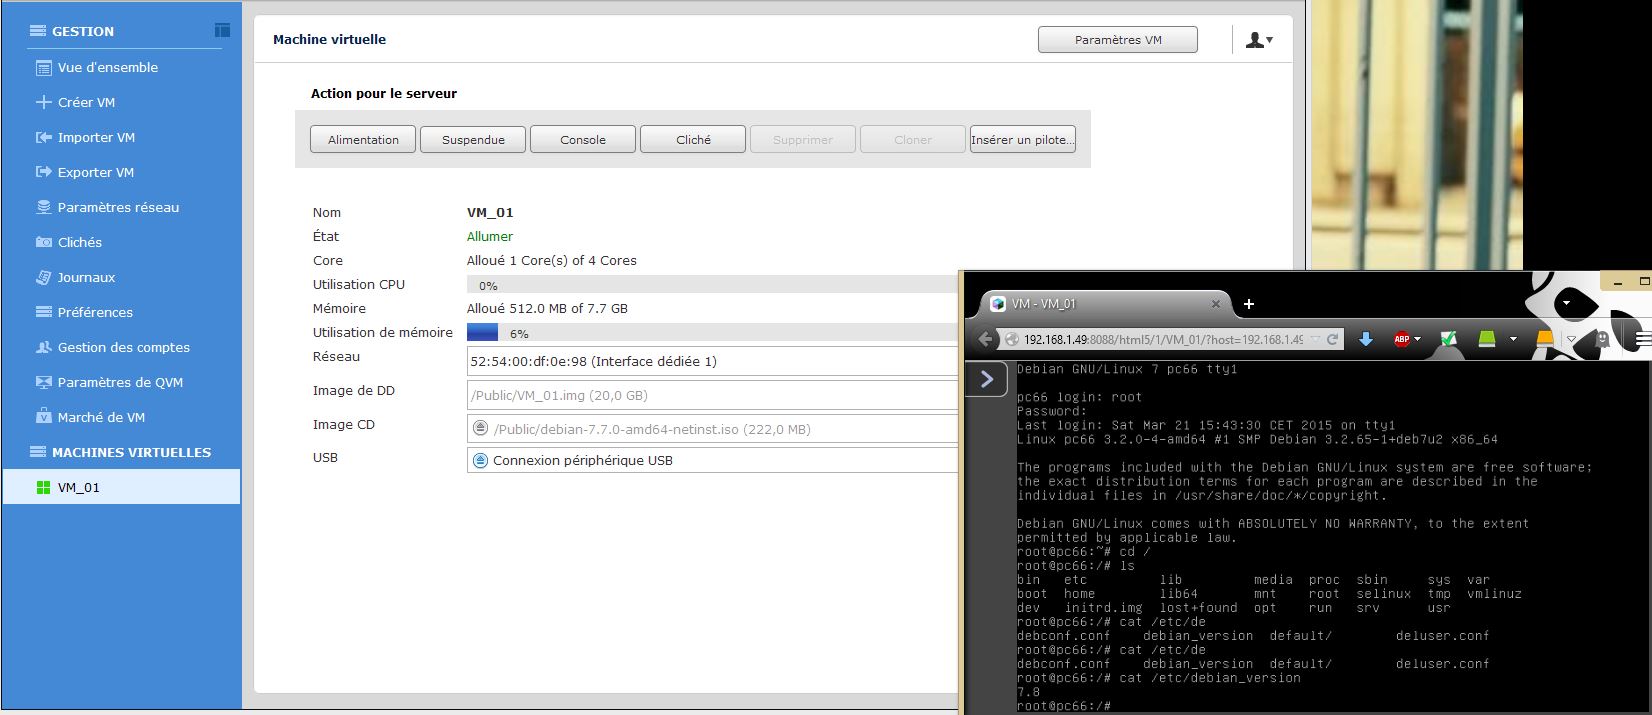Expand the console side panel arrow
This screenshot has height=715, width=1652.
(x=987, y=378)
